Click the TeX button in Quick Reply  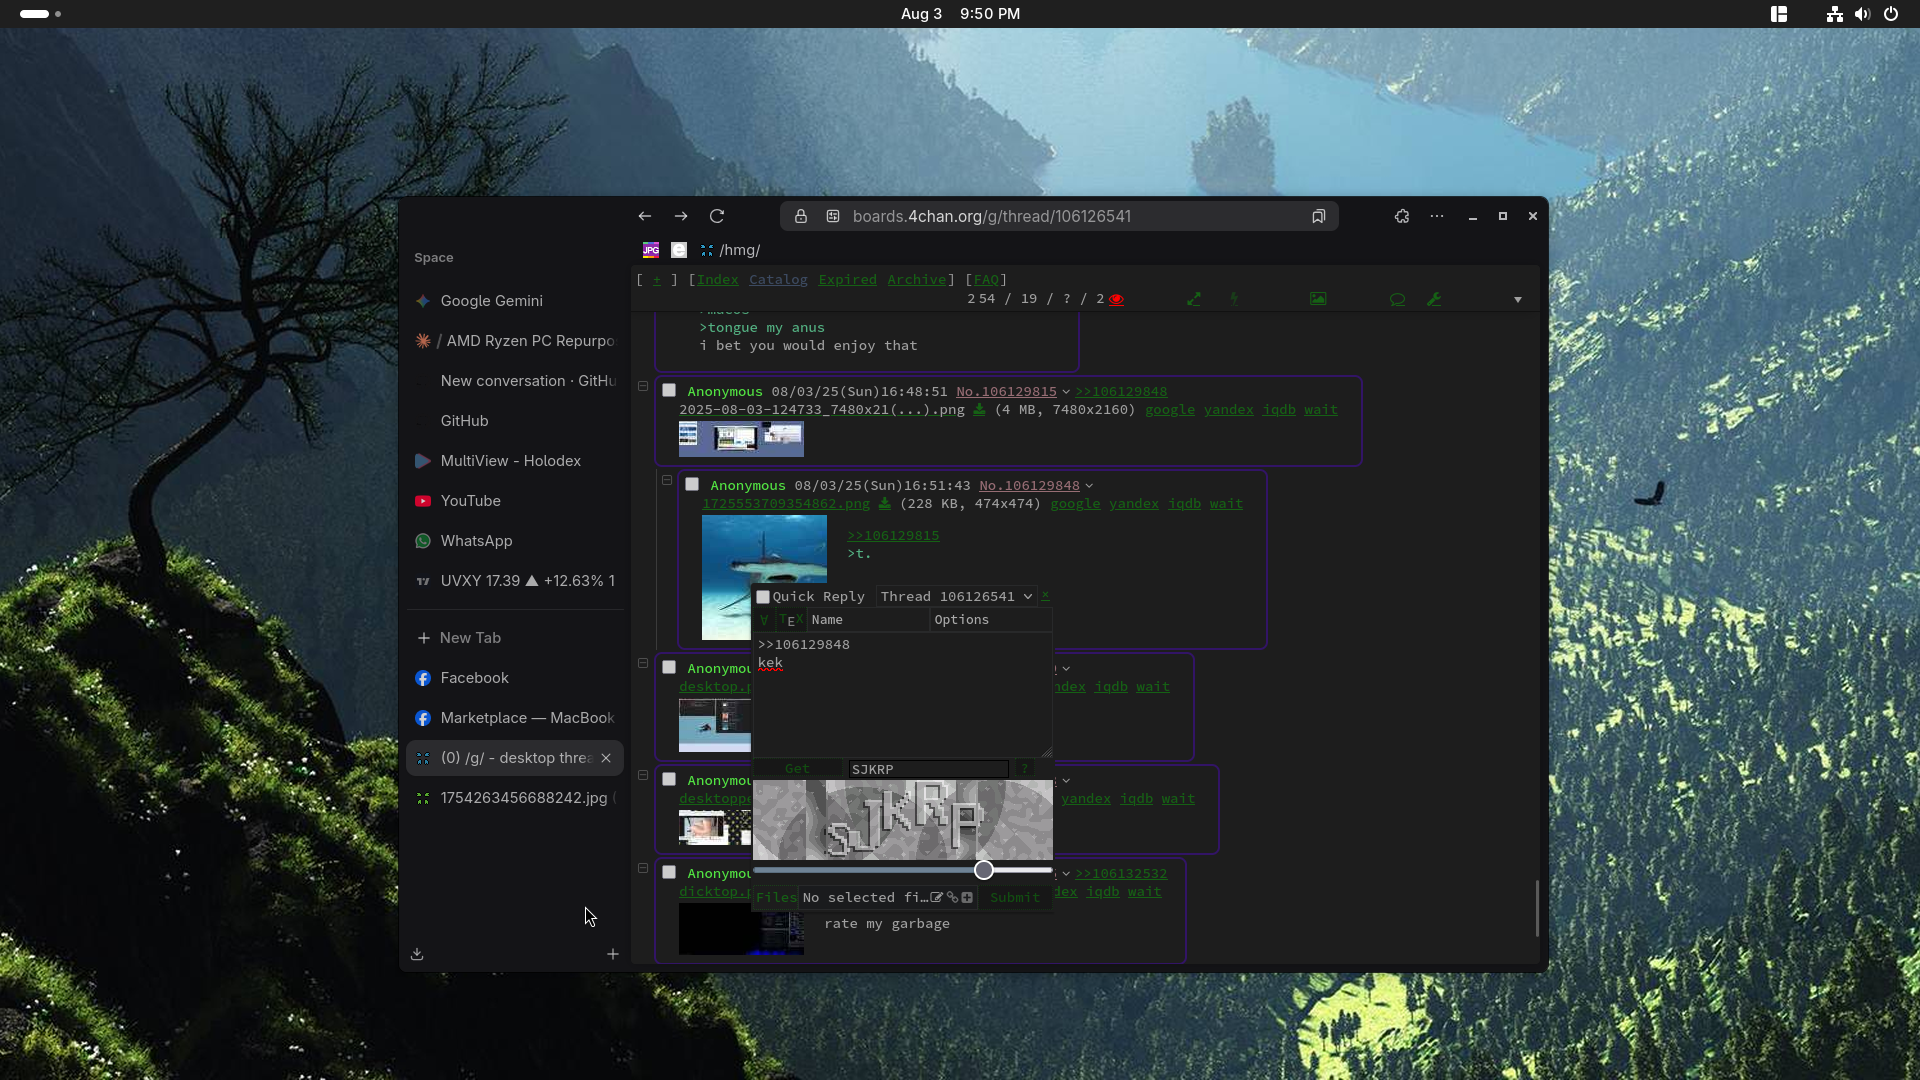tap(790, 620)
